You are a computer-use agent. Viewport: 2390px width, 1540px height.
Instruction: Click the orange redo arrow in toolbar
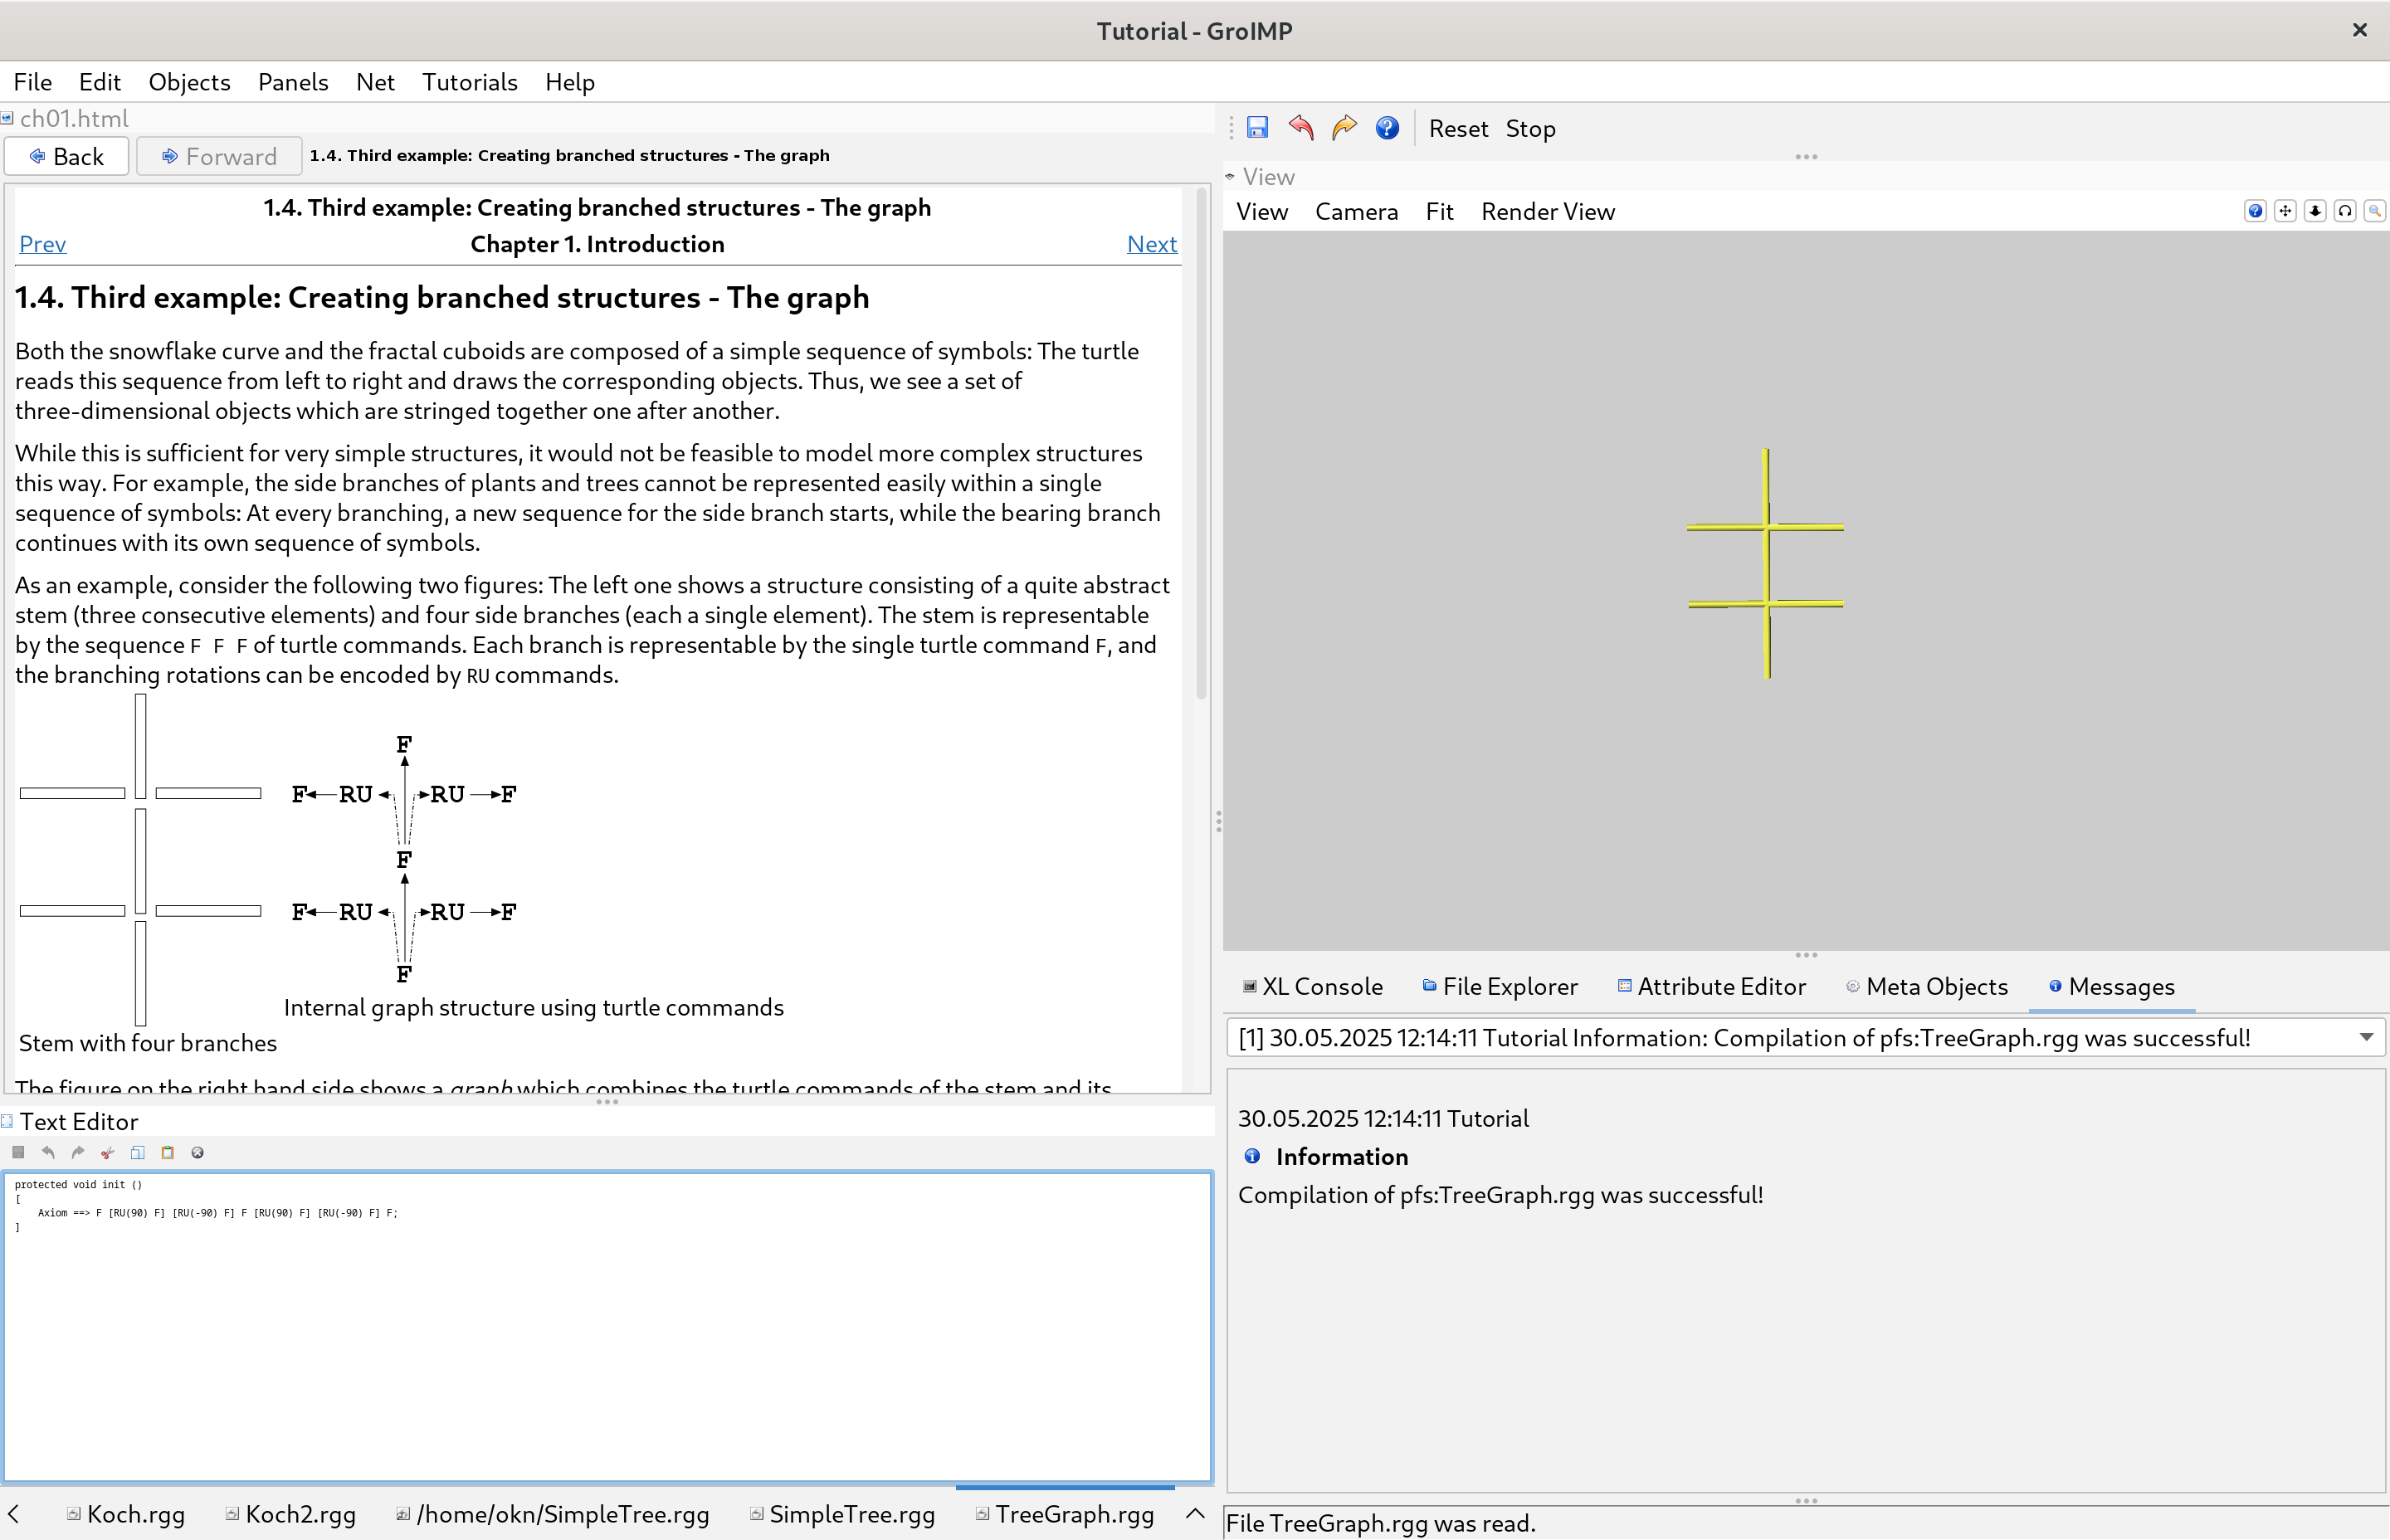click(x=1344, y=128)
